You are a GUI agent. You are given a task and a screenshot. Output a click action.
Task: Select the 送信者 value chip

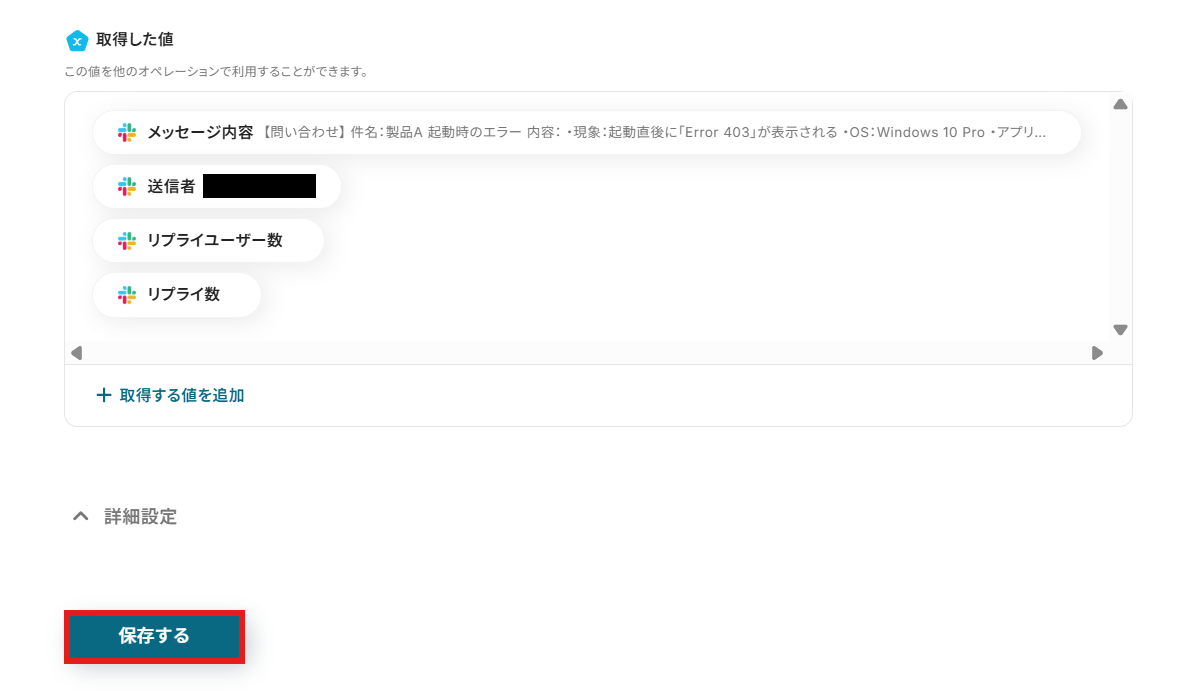click(x=216, y=187)
